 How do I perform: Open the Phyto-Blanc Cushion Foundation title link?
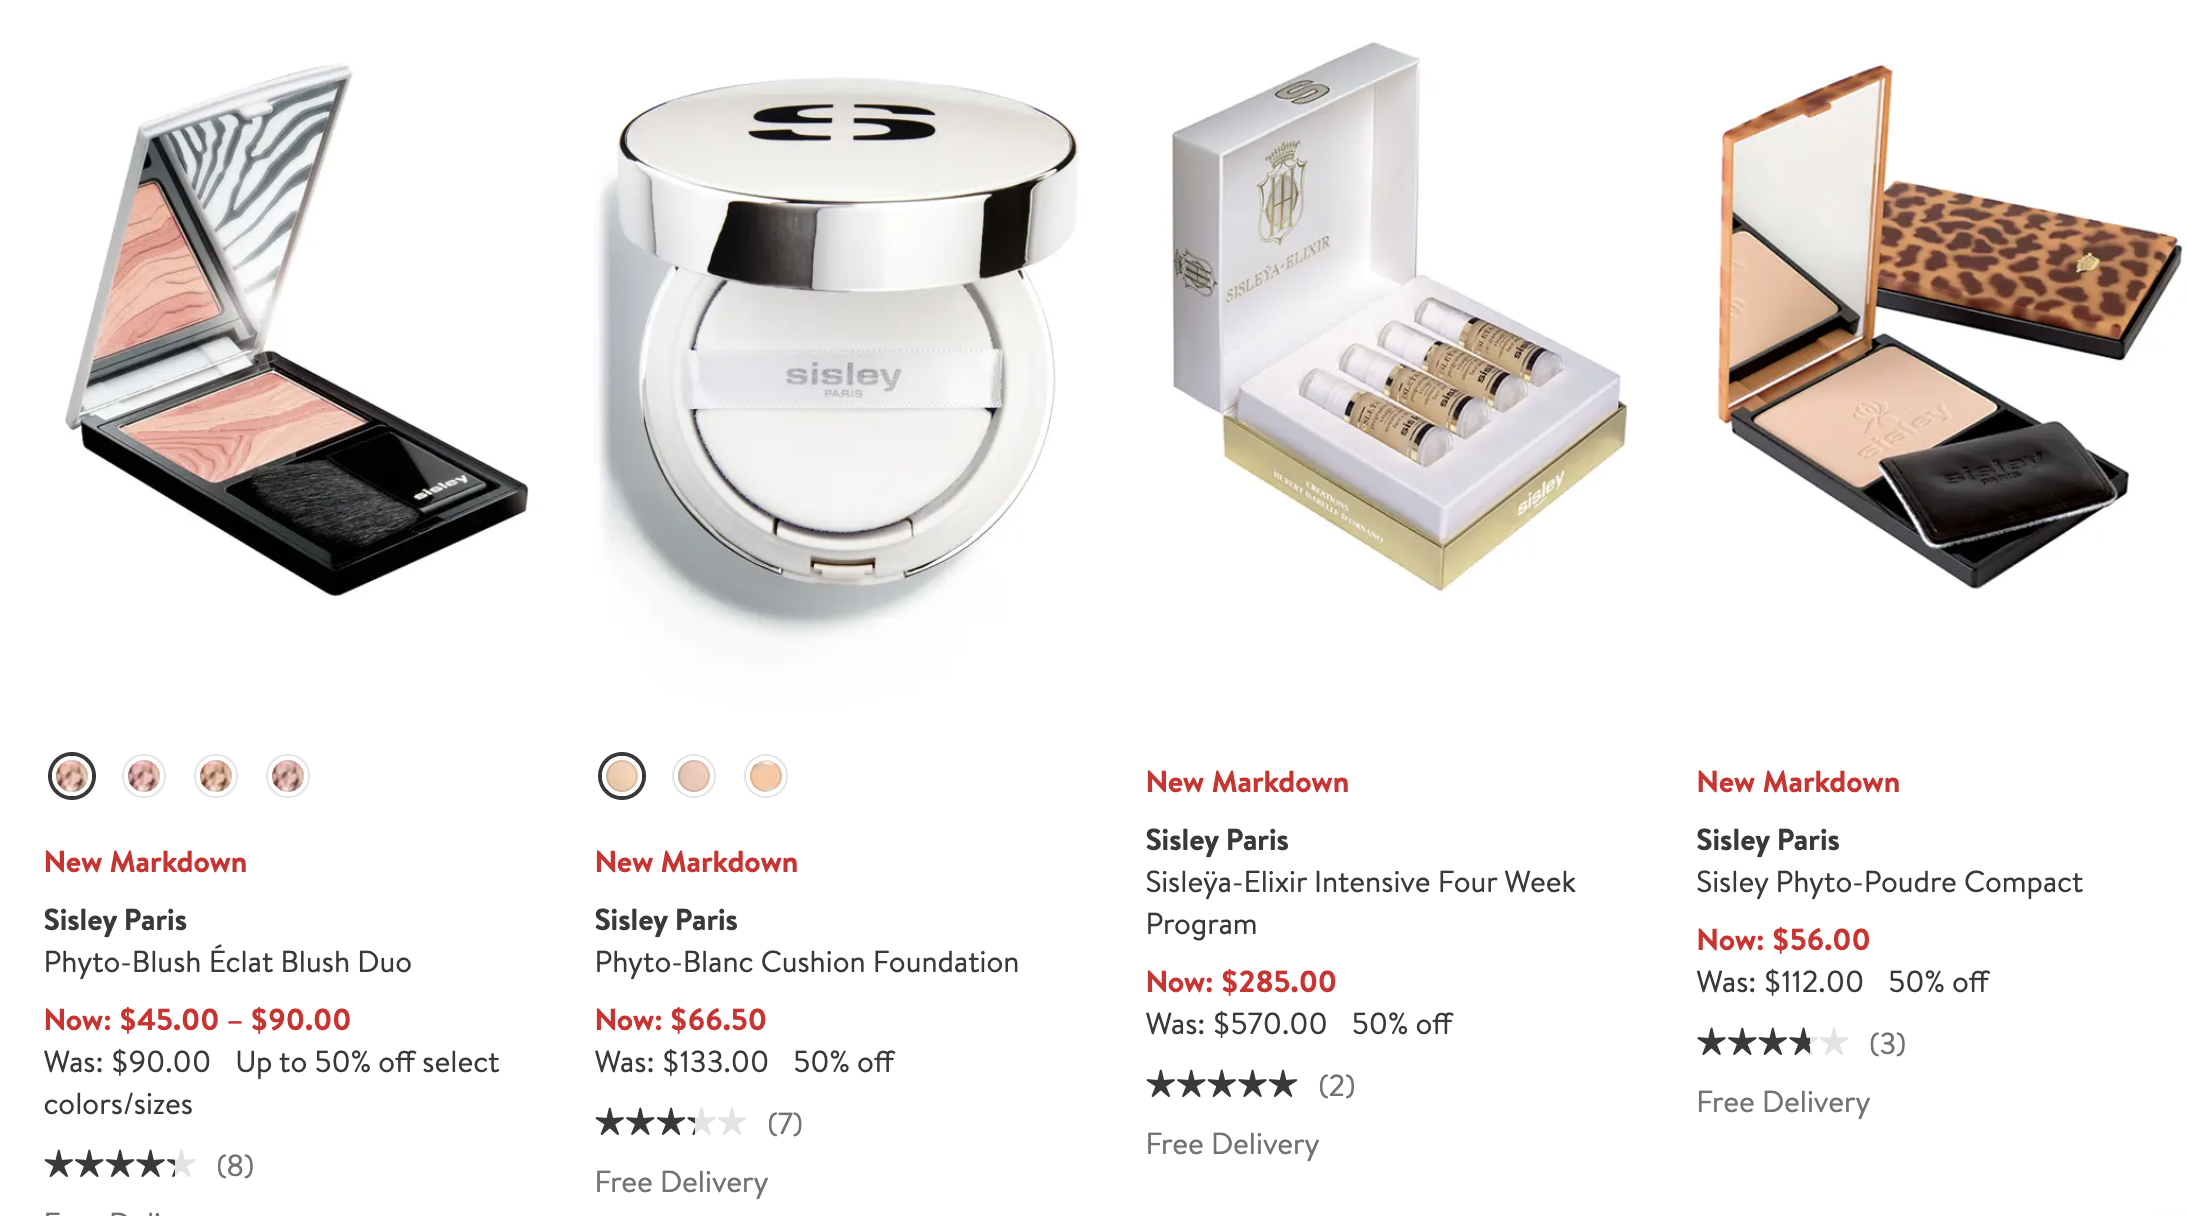(x=807, y=962)
